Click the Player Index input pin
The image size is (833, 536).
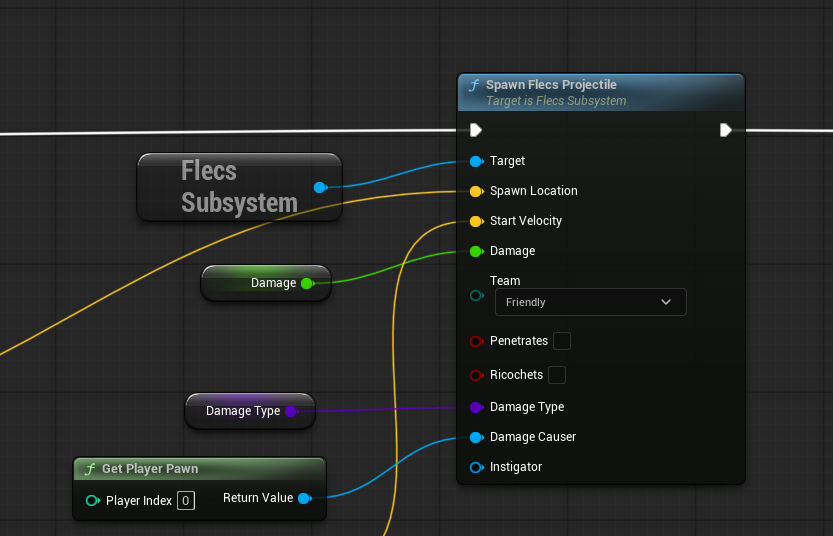click(x=92, y=500)
